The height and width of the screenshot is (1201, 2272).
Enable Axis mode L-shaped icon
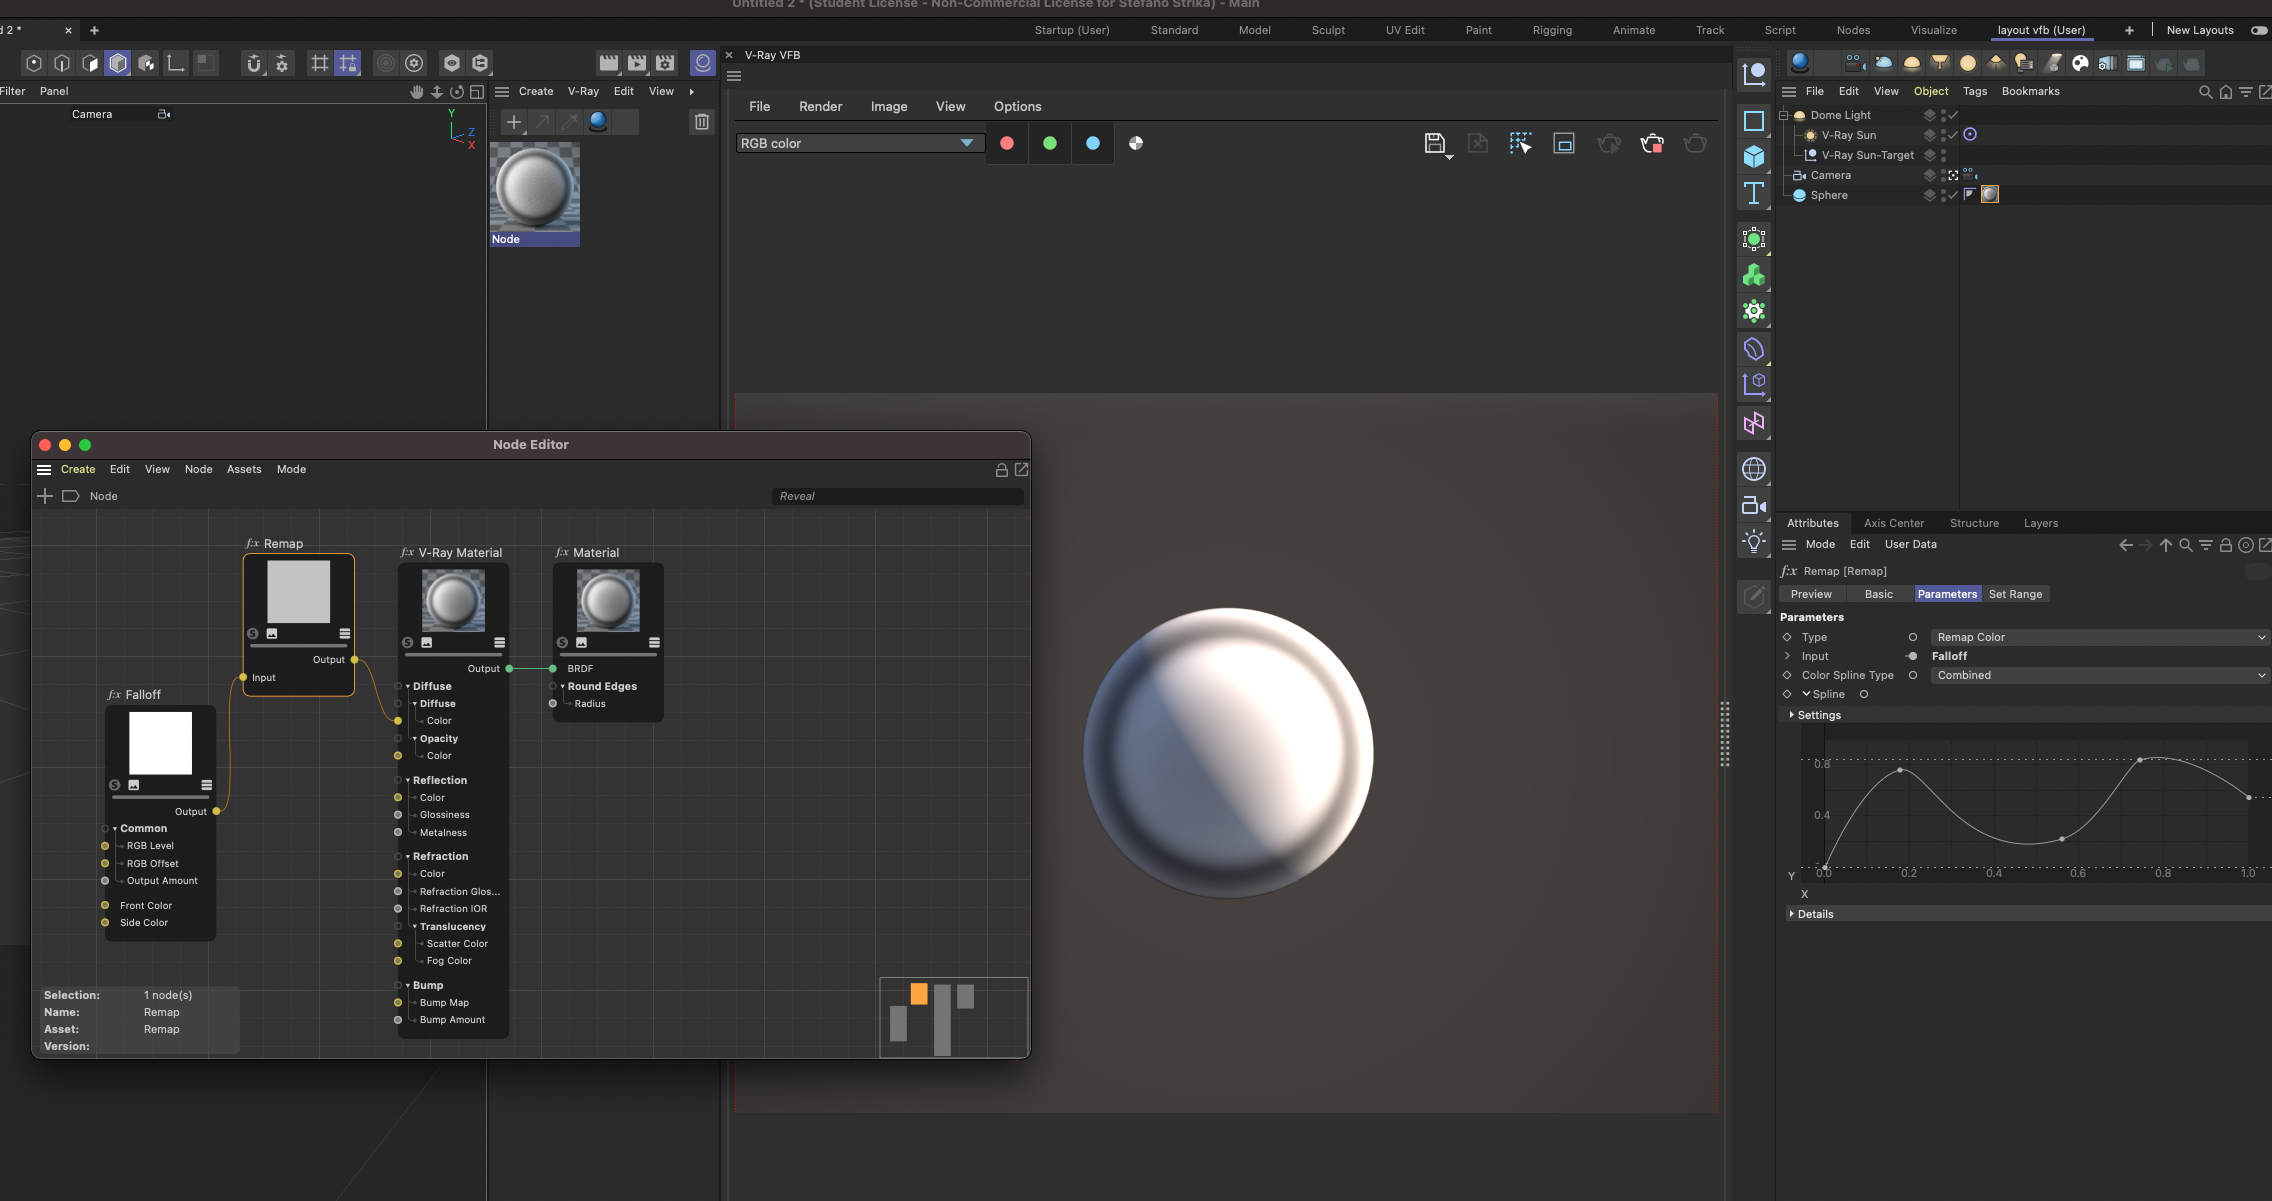click(x=175, y=63)
